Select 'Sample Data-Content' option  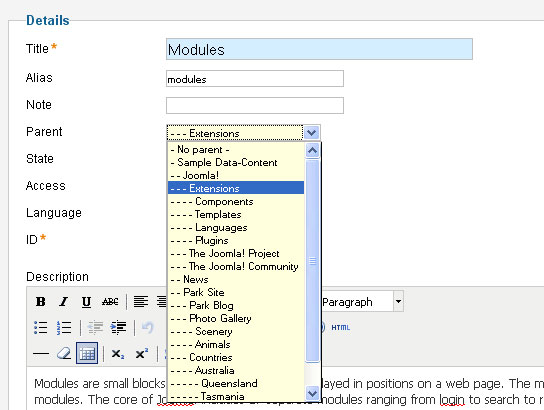click(x=236, y=162)
